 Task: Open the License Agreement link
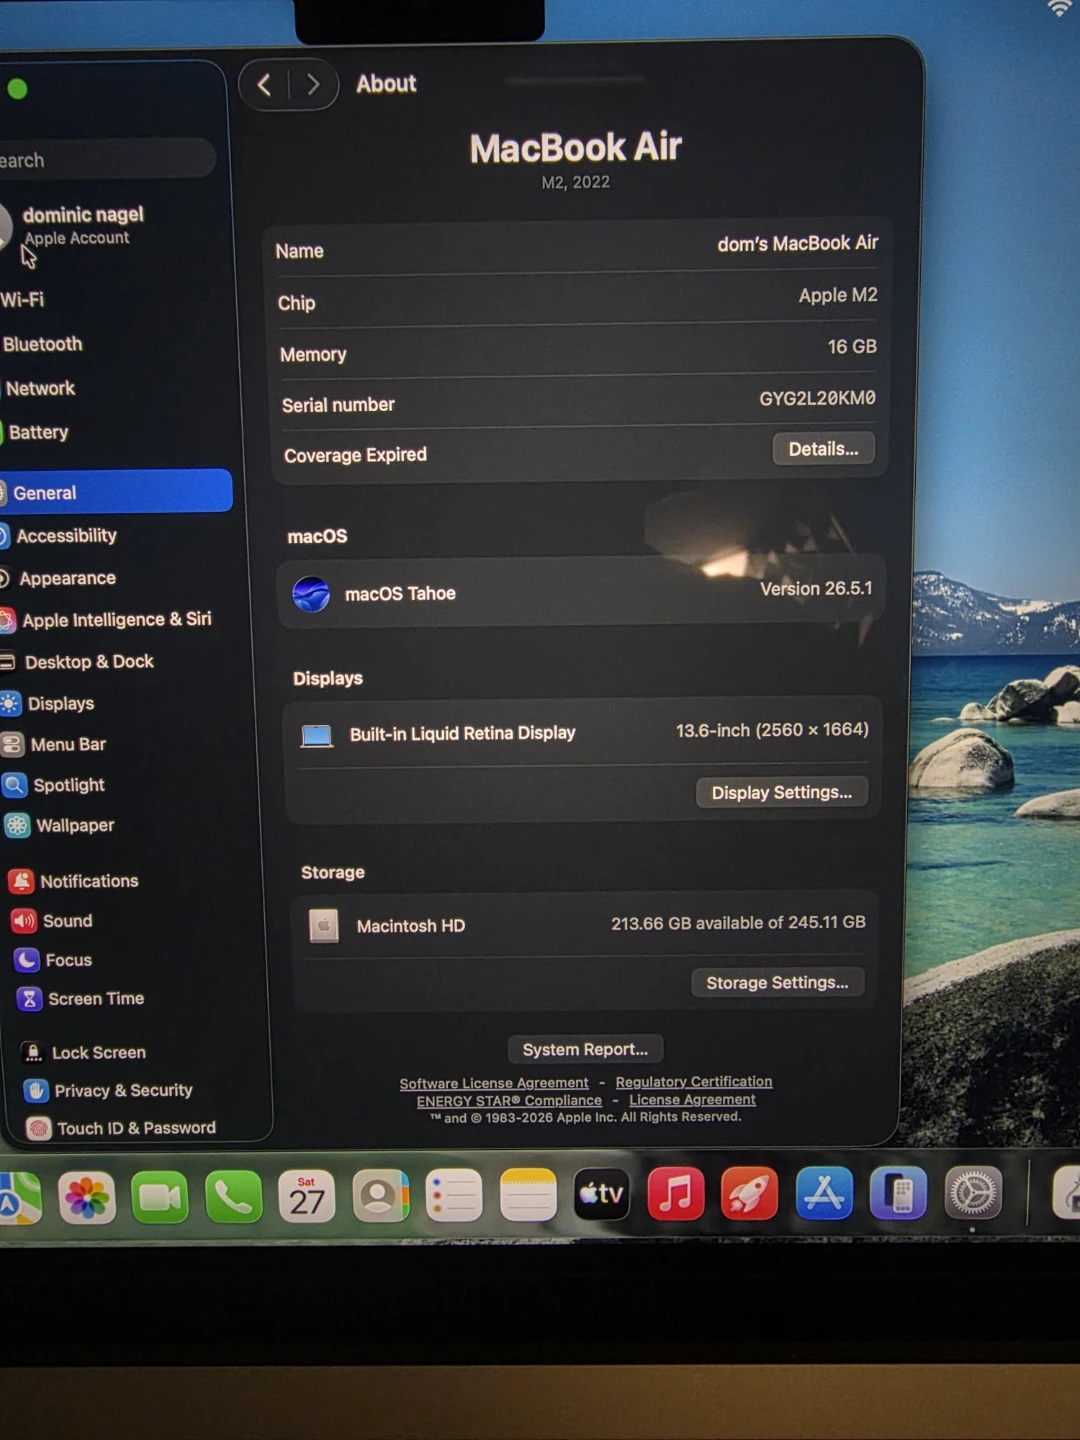coord(692,1099)
